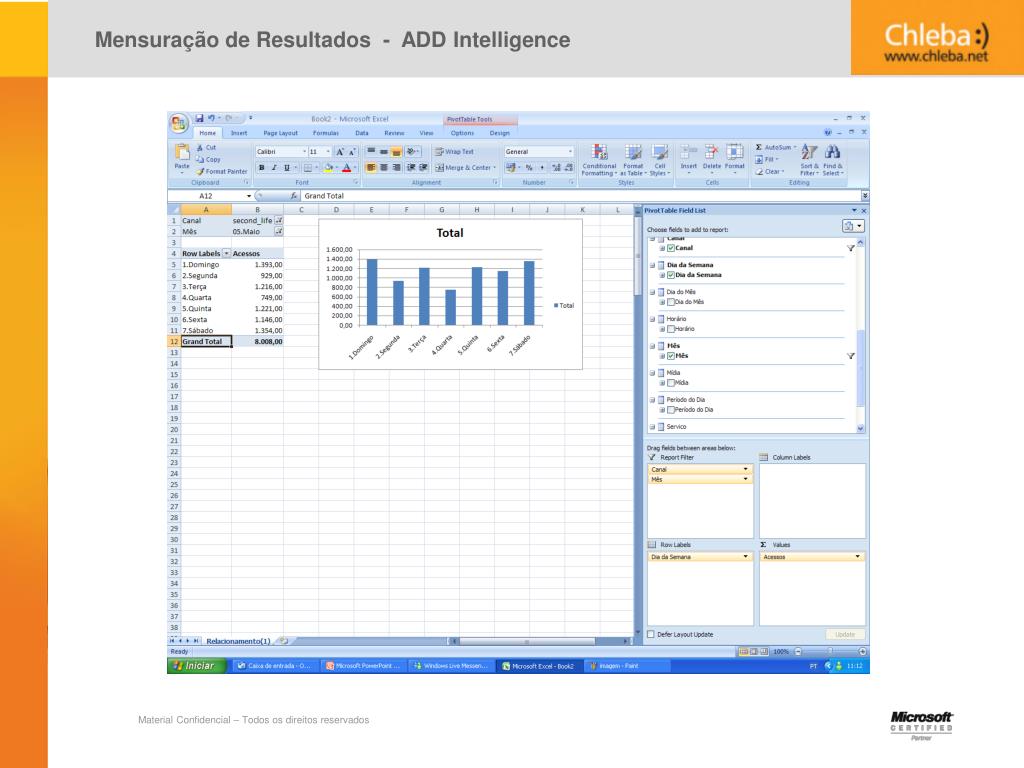
Task: Switch to the Formulas ribbon tab
Action: 325,133
